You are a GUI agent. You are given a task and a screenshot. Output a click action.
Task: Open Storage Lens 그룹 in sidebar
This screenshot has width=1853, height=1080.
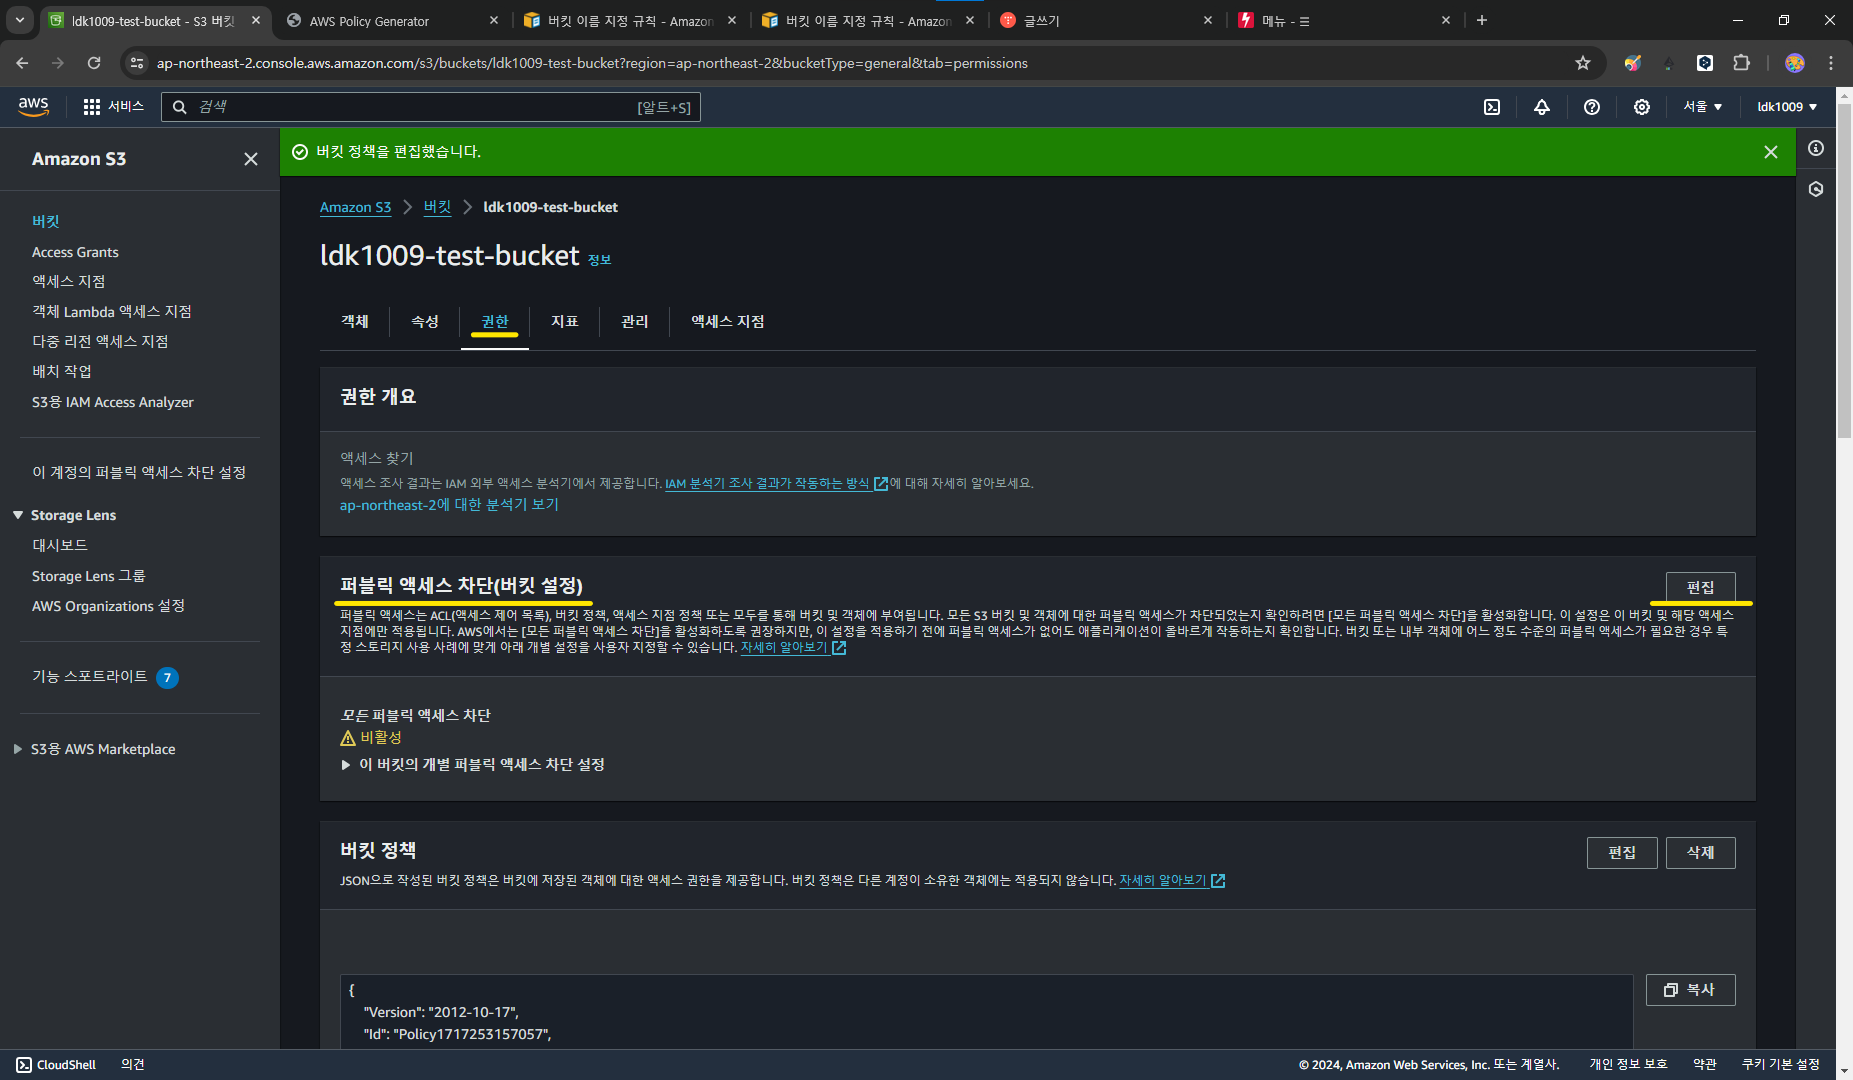click(x=89, y=576)
